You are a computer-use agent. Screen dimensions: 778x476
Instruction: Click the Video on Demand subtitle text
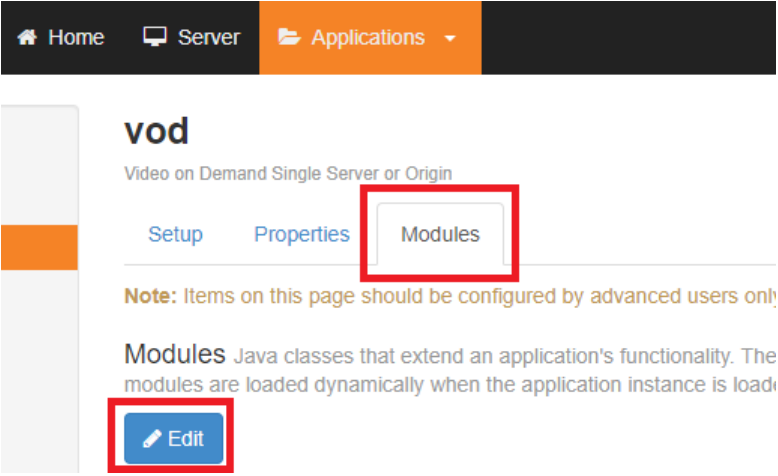[x=288, y=173]
